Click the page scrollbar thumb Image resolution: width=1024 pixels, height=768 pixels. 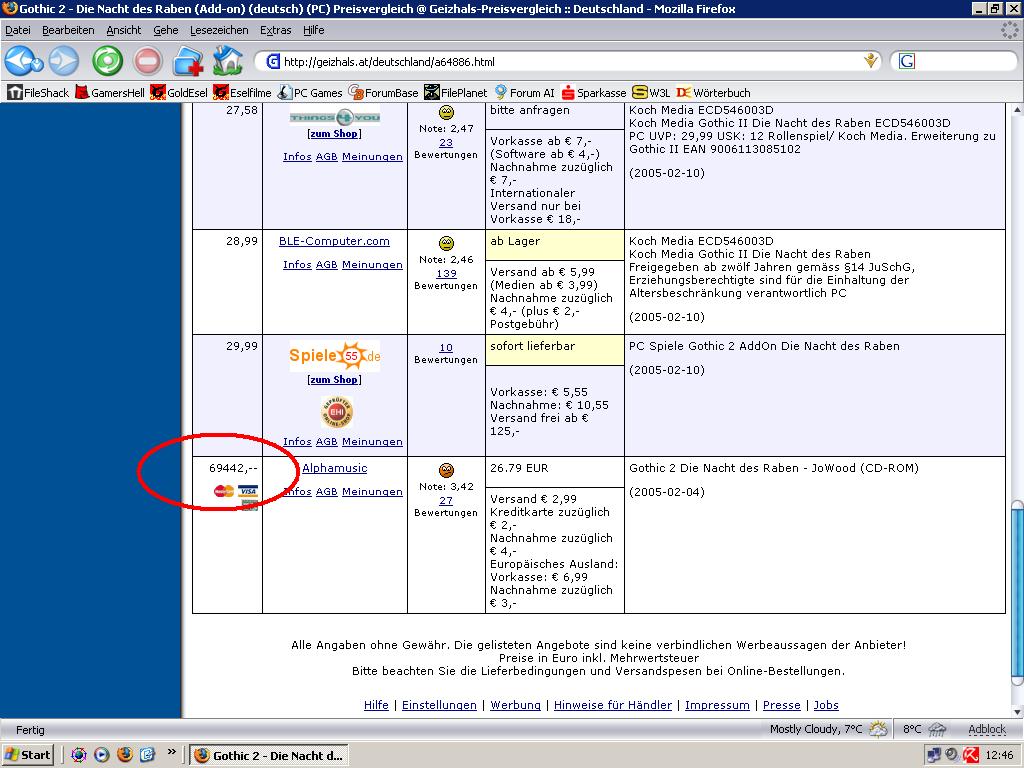click(x=1017, y=592)
